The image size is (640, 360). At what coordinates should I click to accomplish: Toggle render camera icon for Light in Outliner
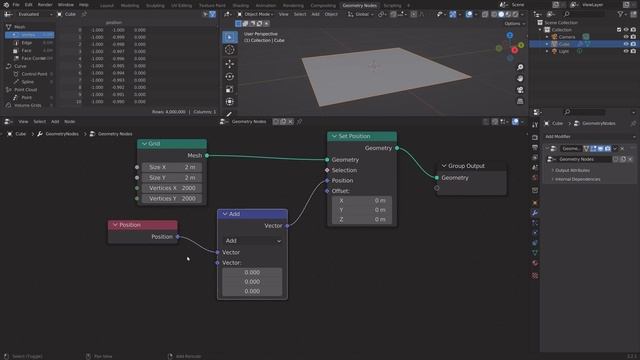[x=633, y=51]
